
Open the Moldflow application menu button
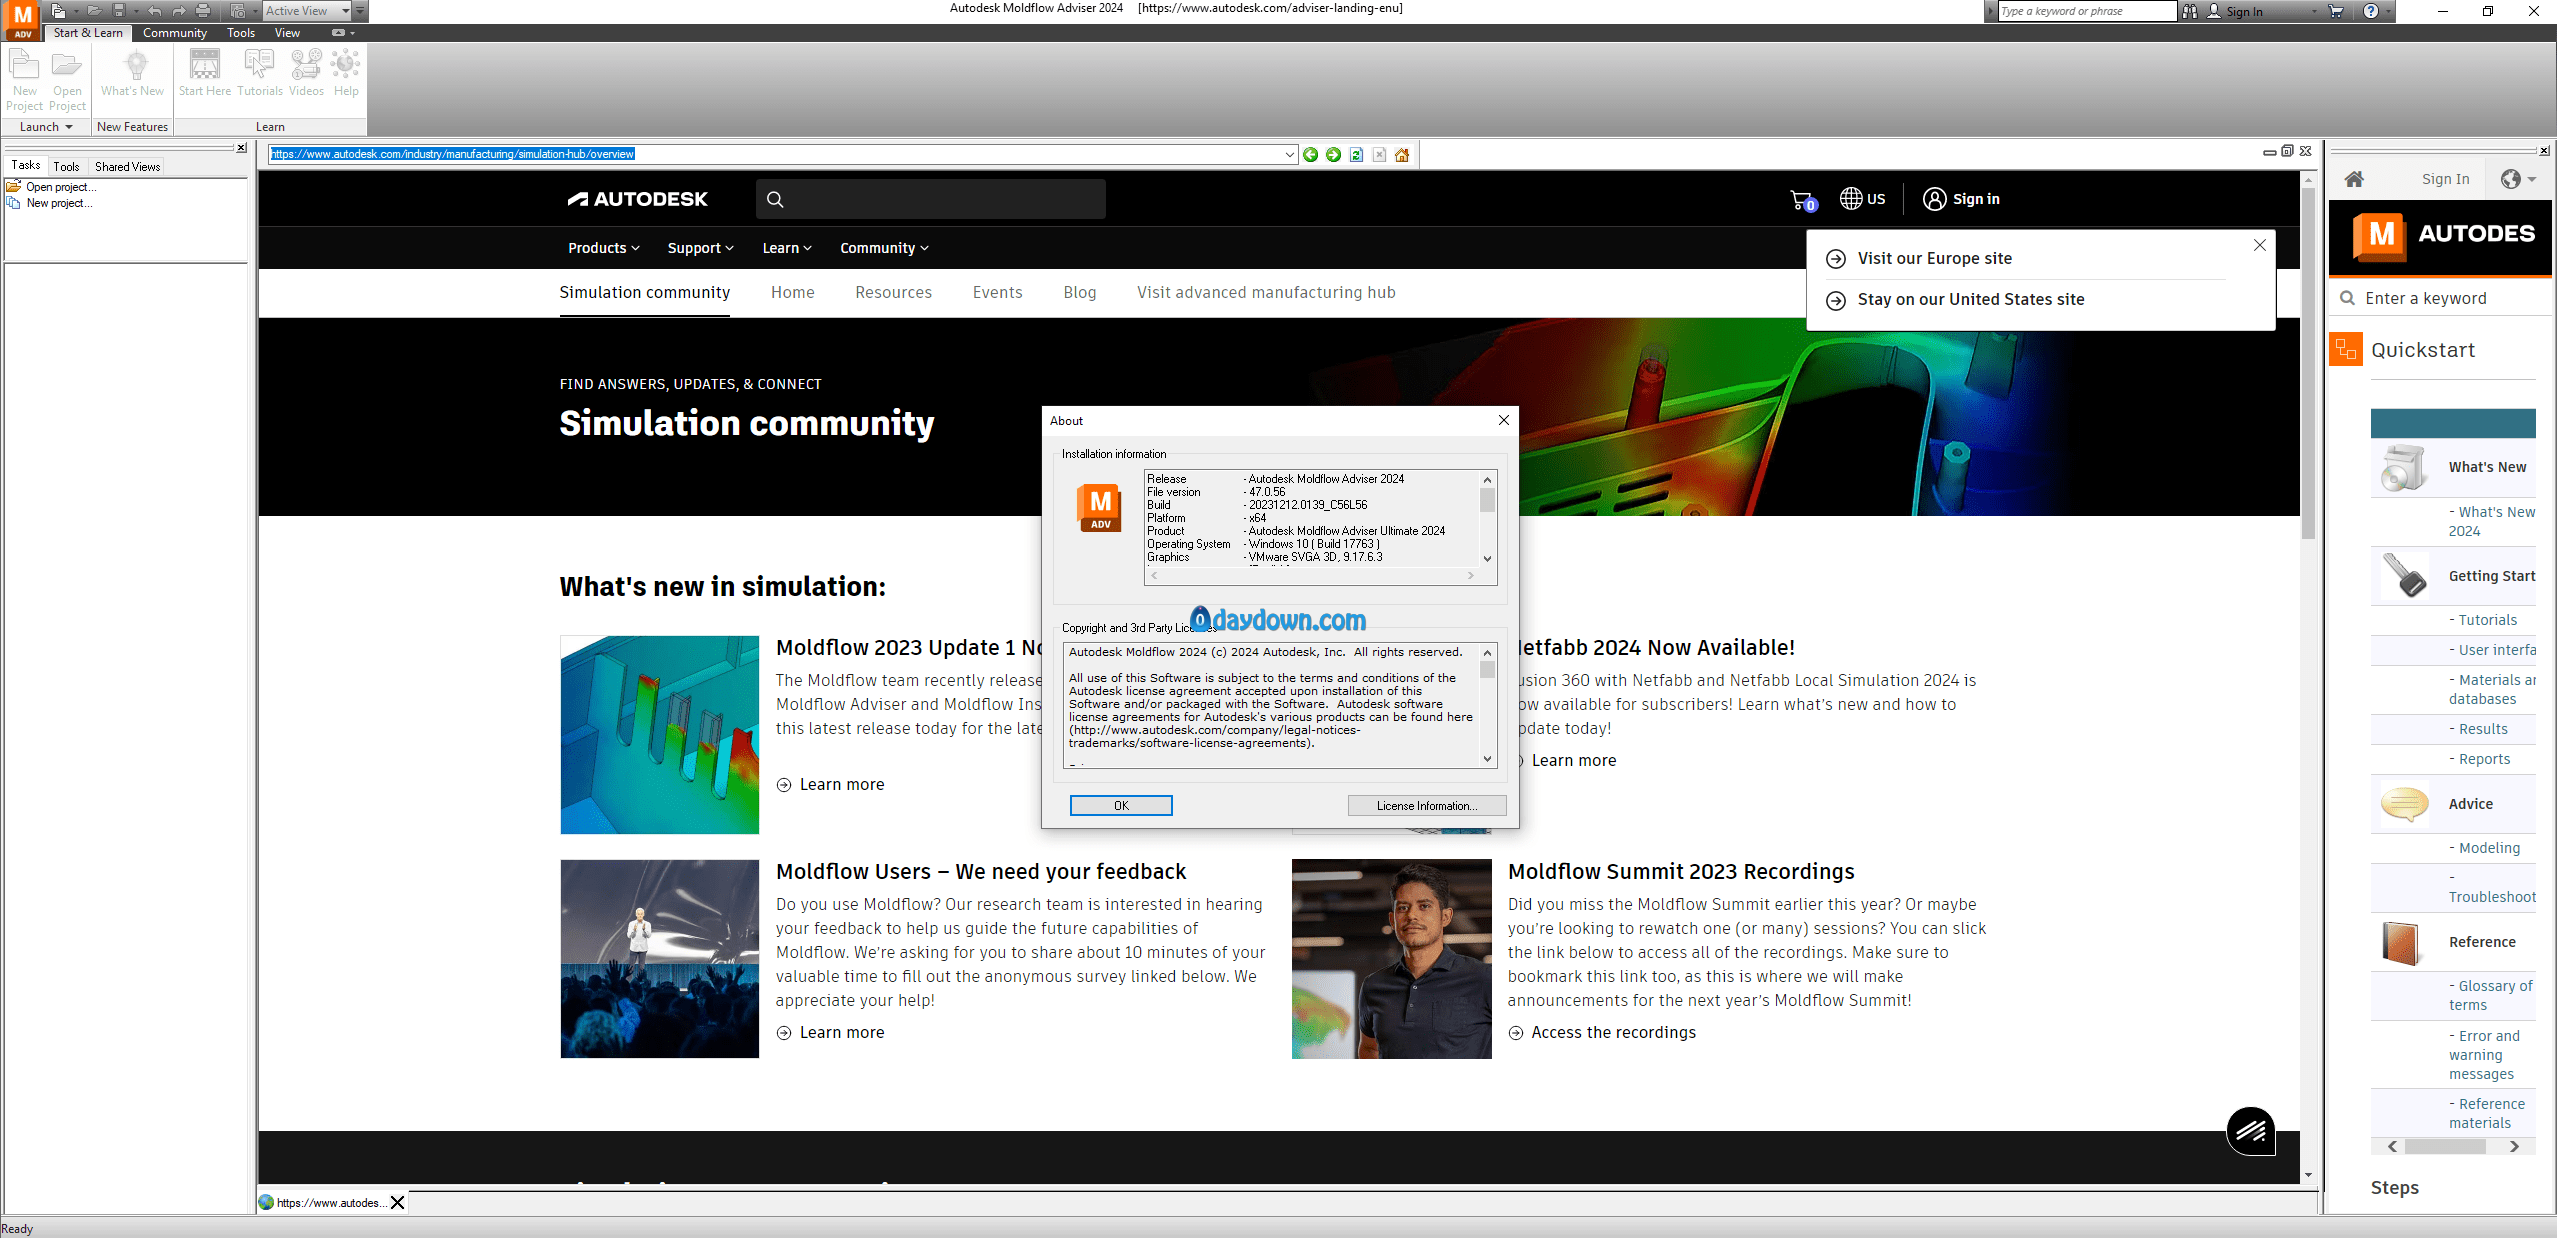pos(22,19)
